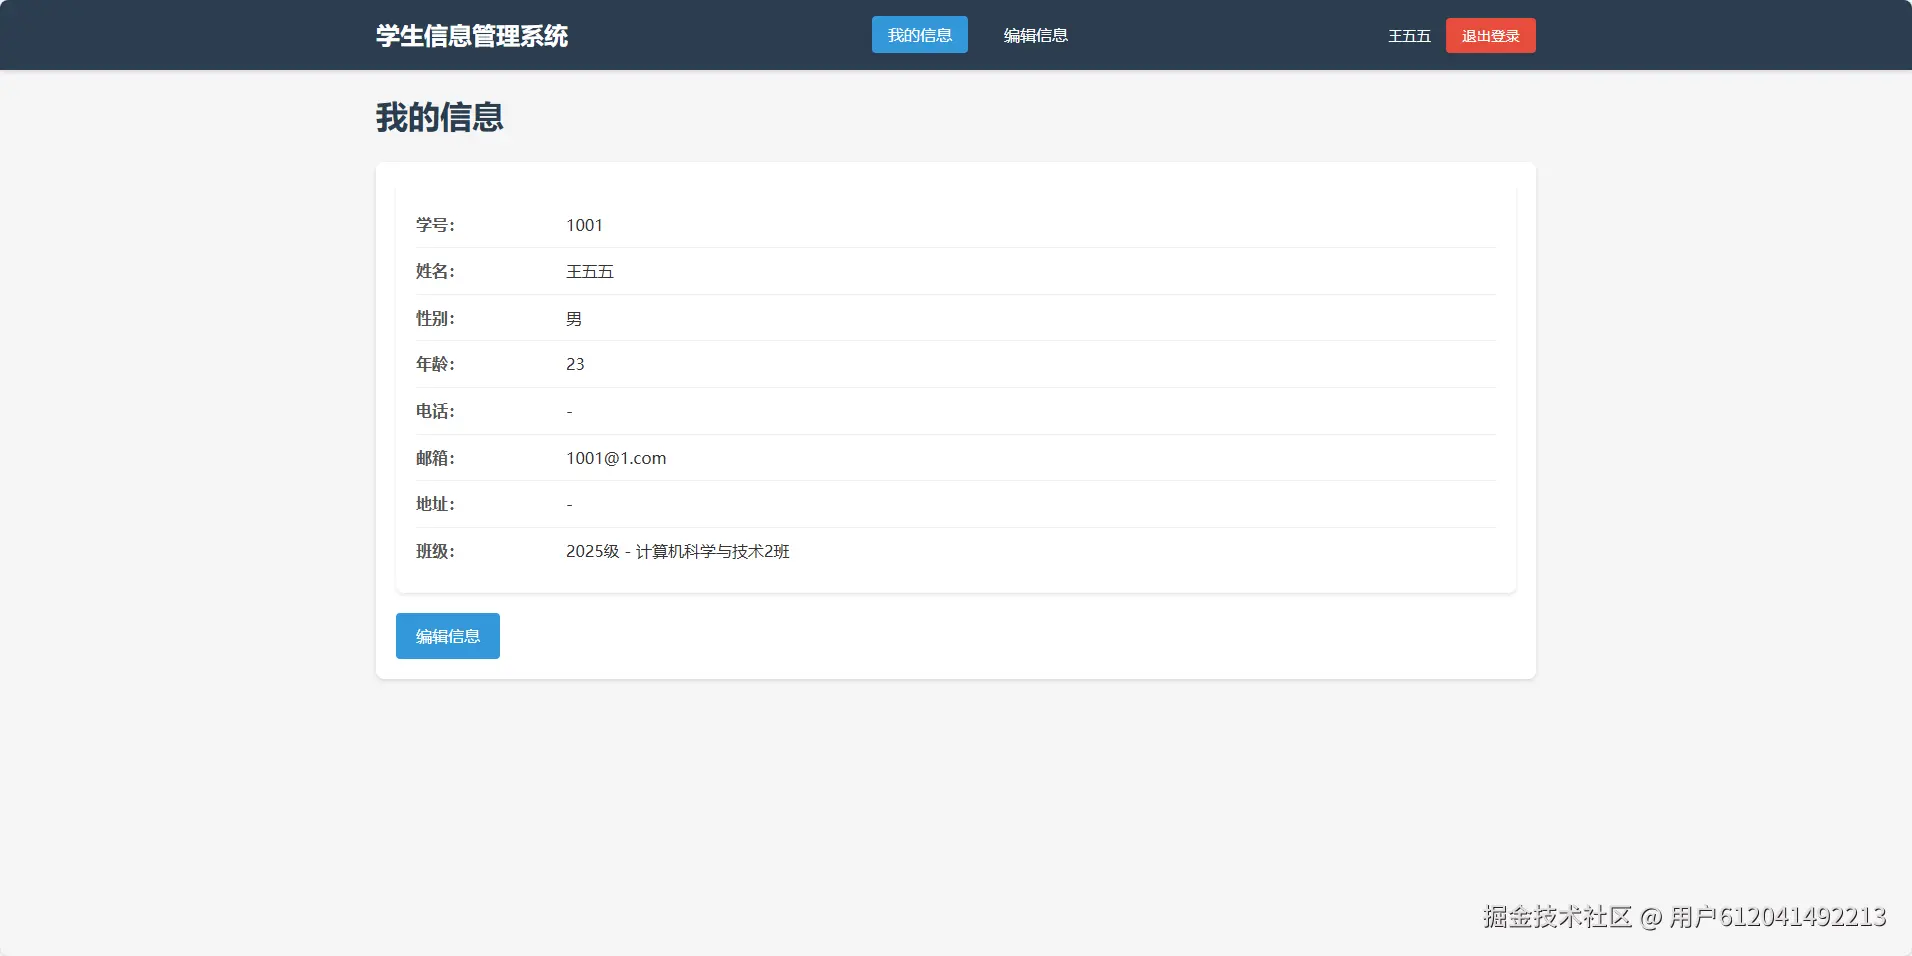Image resolution: width=1912 pixels, height=956 pixels.
Task: Log out with the 退出登录 button
Action: pos(1490,36)
